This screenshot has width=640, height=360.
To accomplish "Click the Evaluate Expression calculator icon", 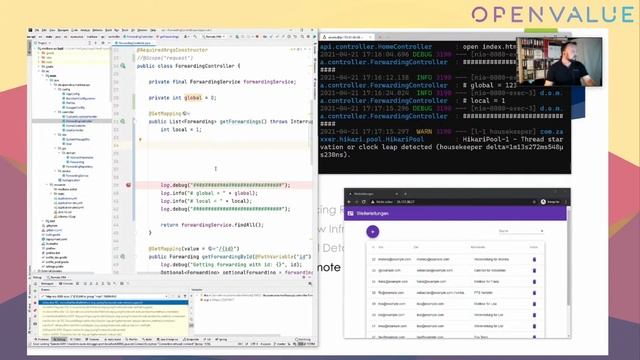I will pyautogui.click(x=121, y=284).
